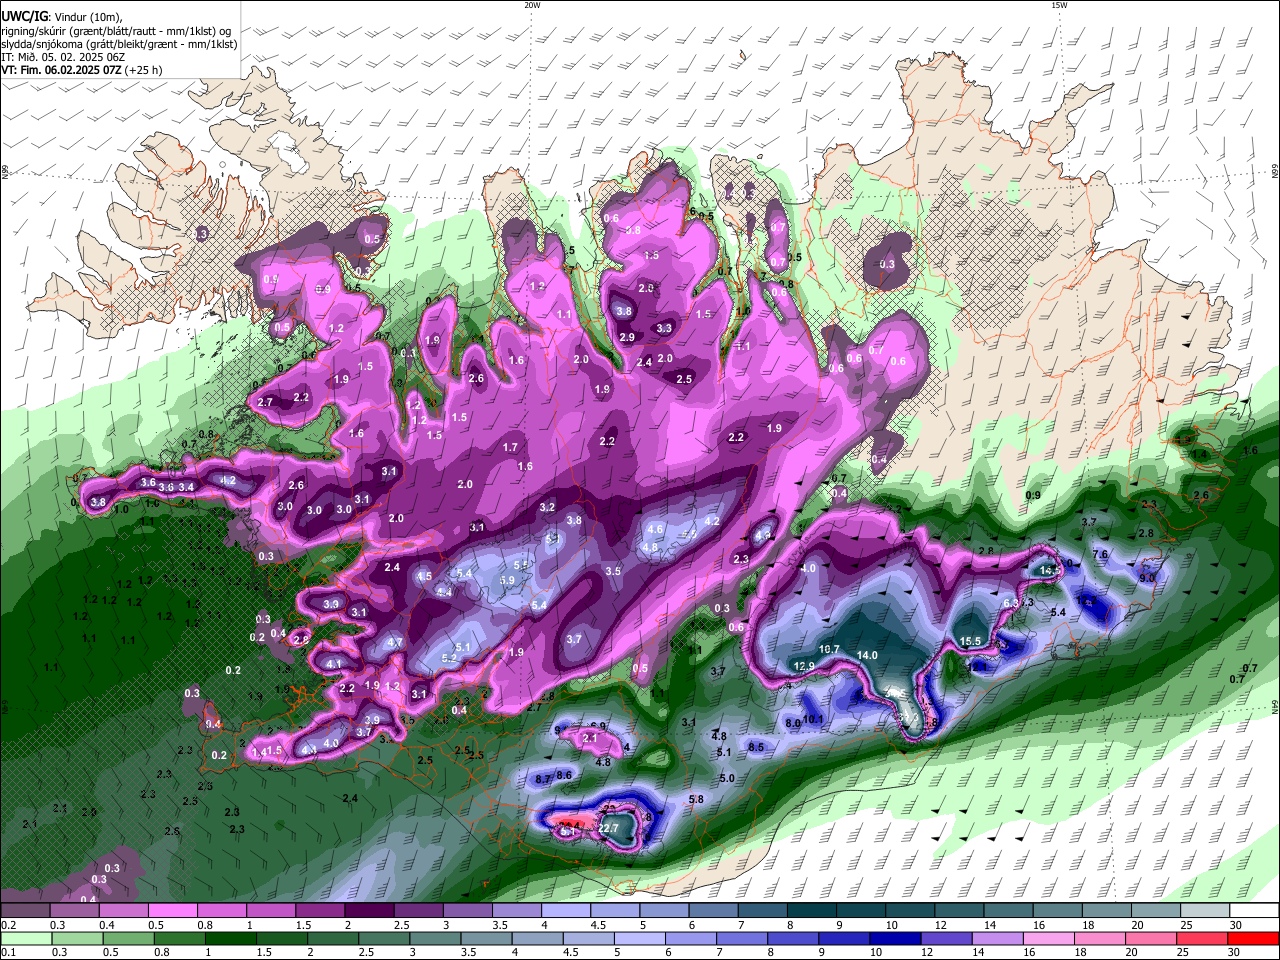This screenshot has width=1280, height=960.
Task: Click the '15.5' precipitation value
Action: pos(970,642)
